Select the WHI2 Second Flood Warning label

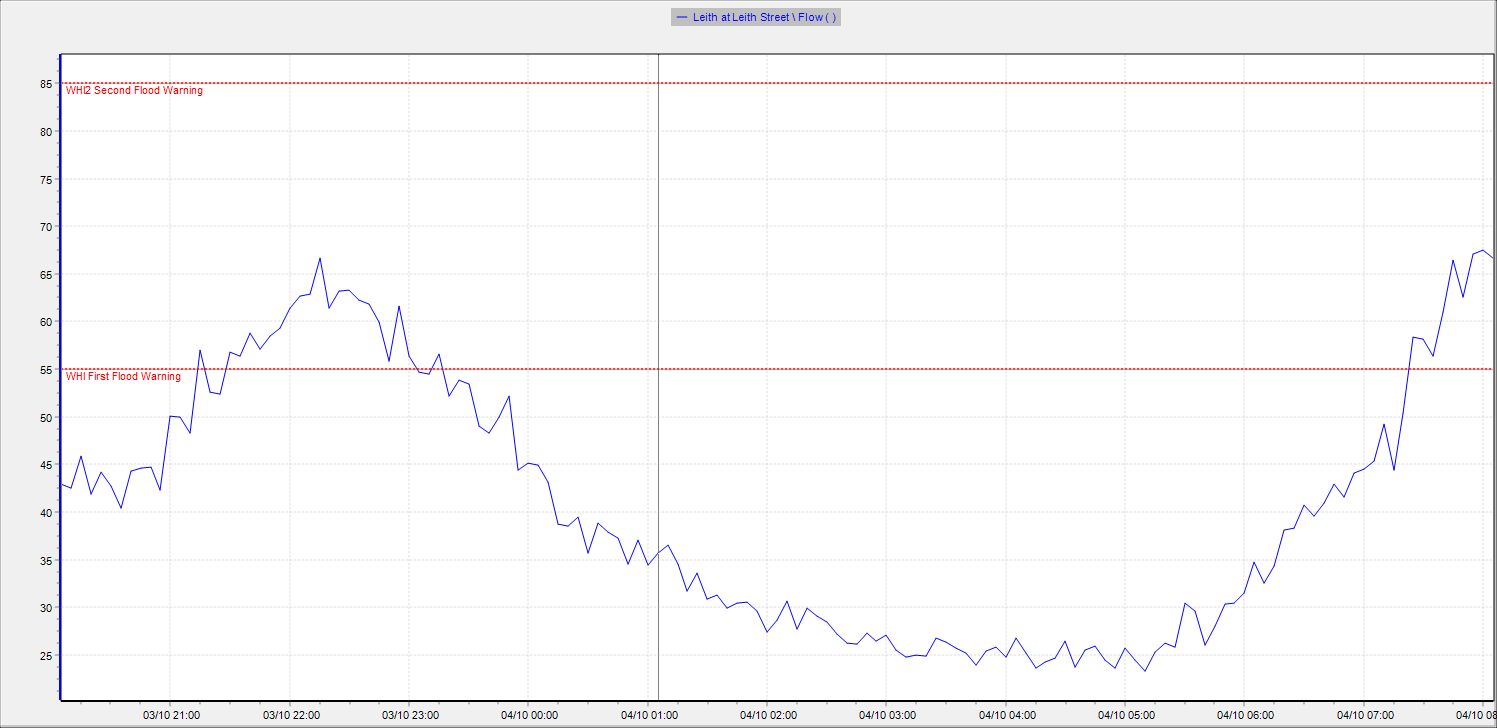click(134, 91)
